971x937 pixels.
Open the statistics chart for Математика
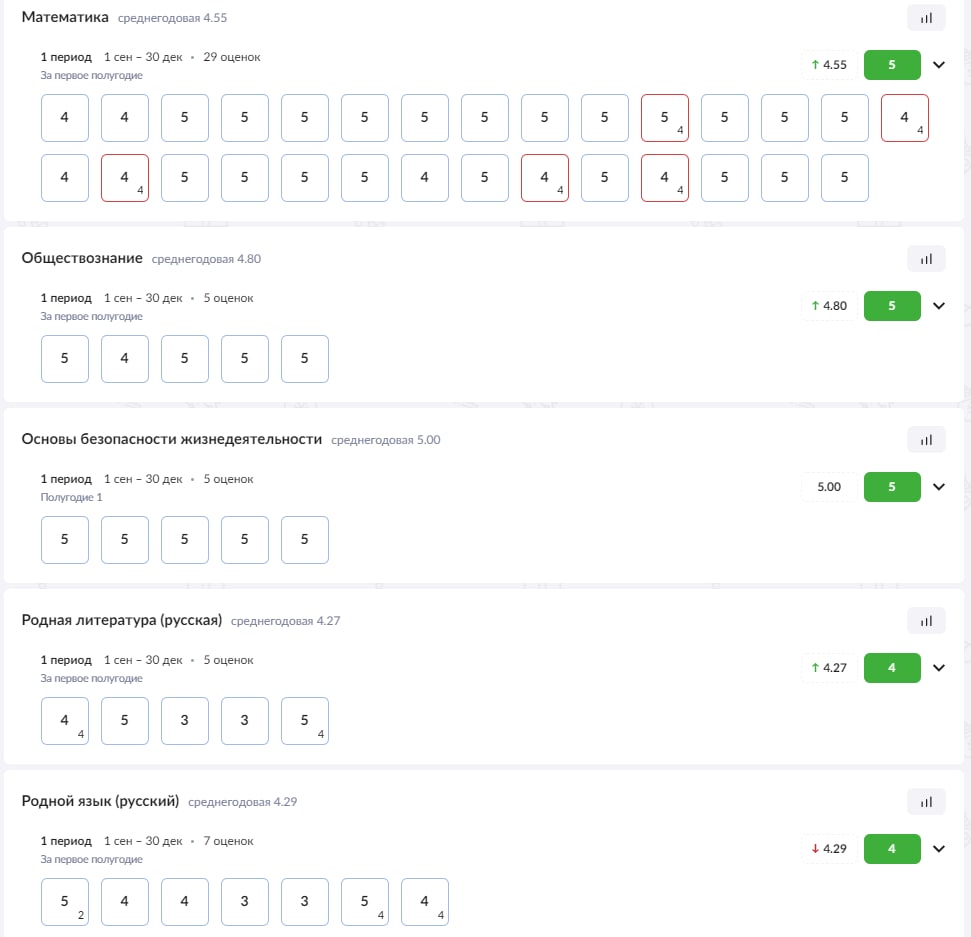(926, 17)
